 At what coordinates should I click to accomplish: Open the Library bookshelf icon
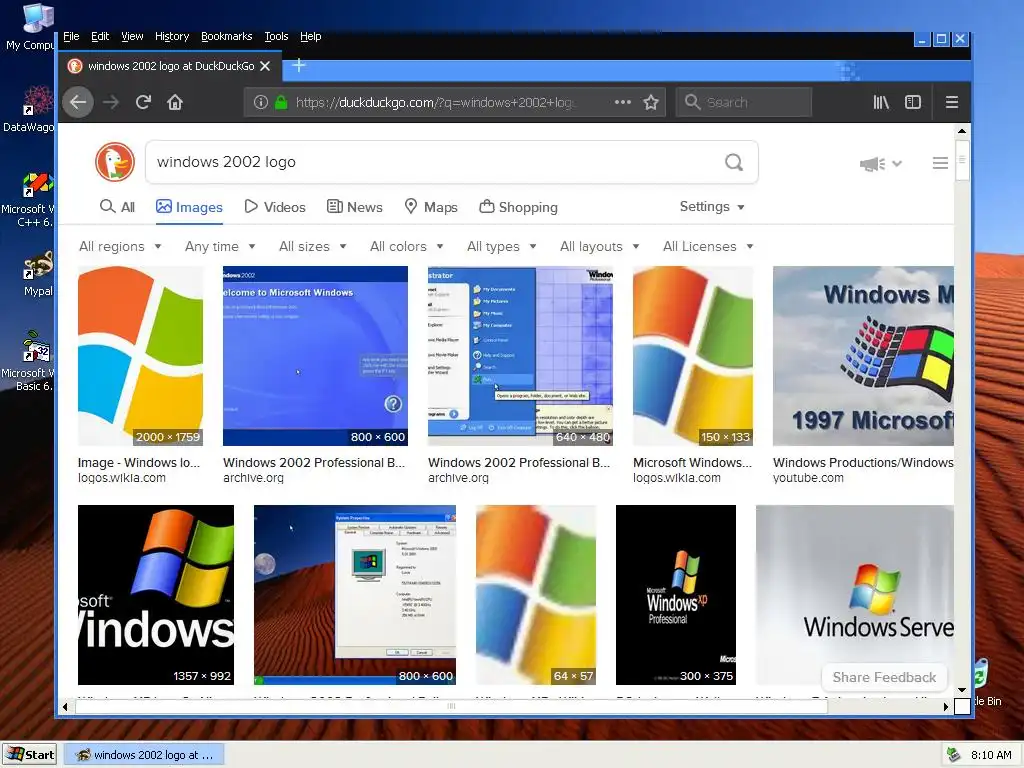(881, 103)
